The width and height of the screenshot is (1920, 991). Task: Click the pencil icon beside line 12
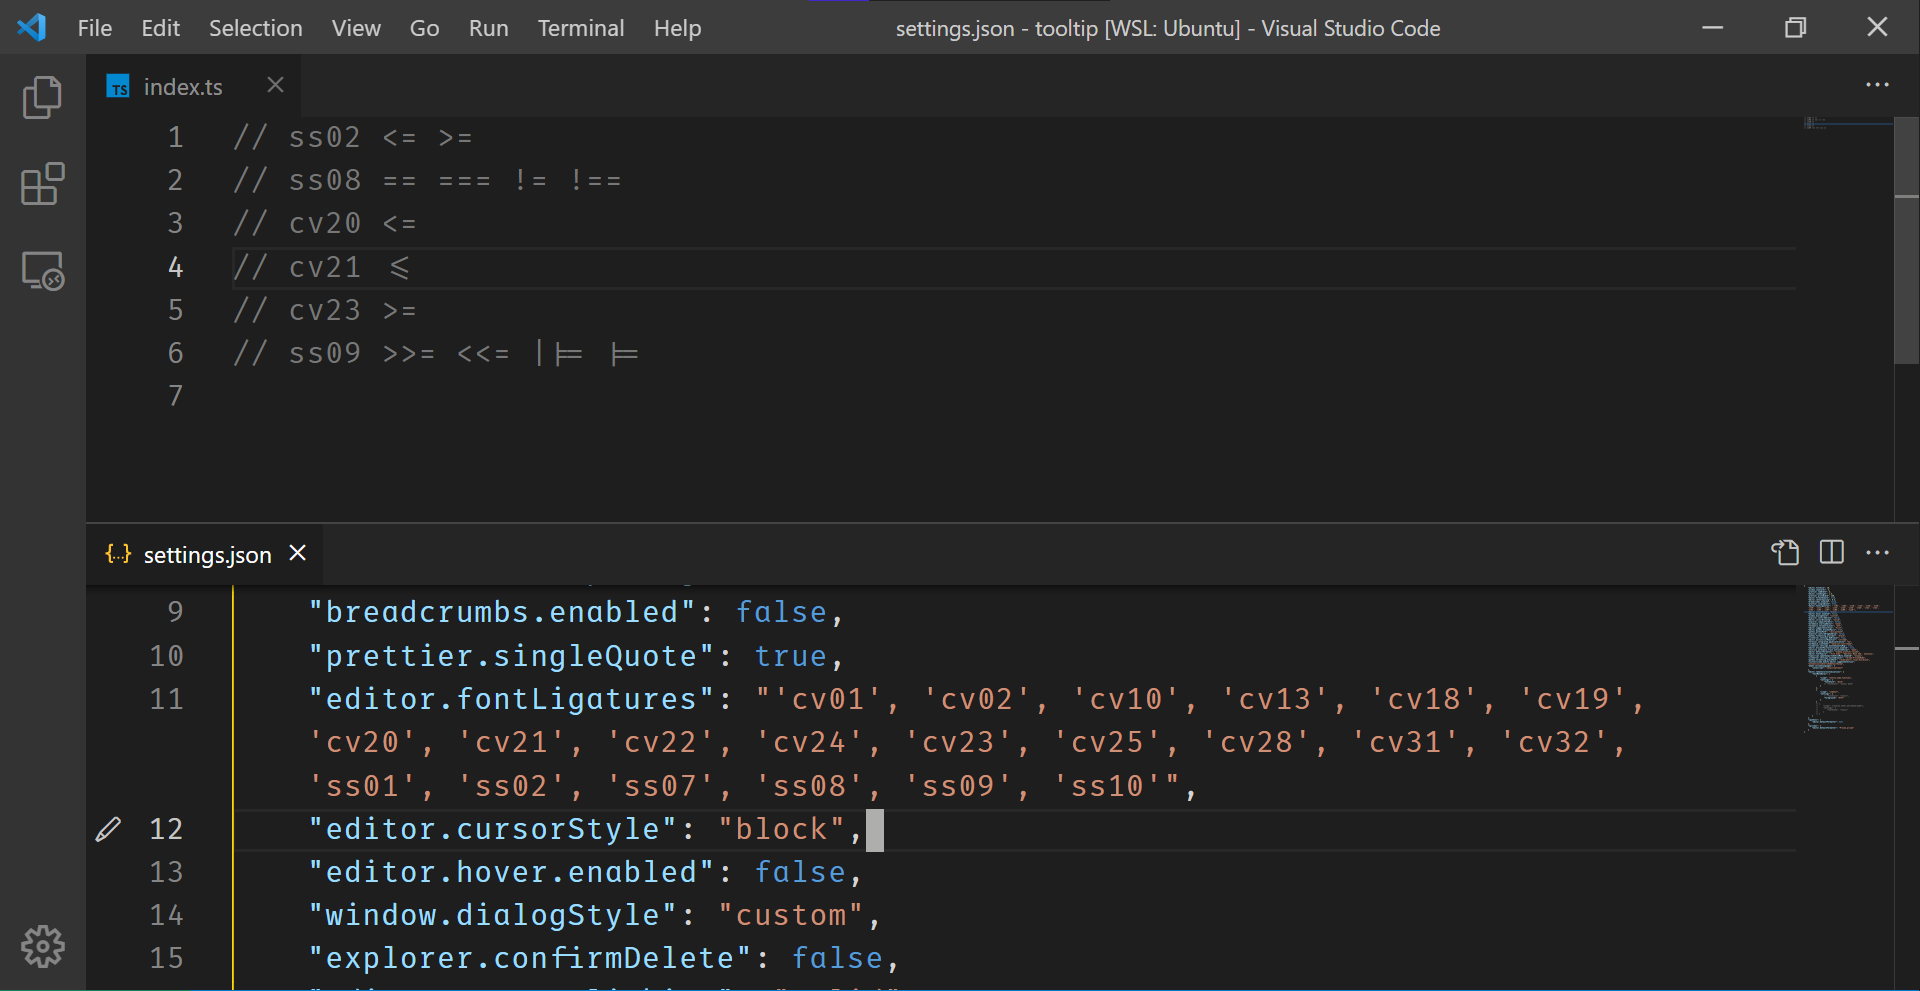click(x=108, y=828)
